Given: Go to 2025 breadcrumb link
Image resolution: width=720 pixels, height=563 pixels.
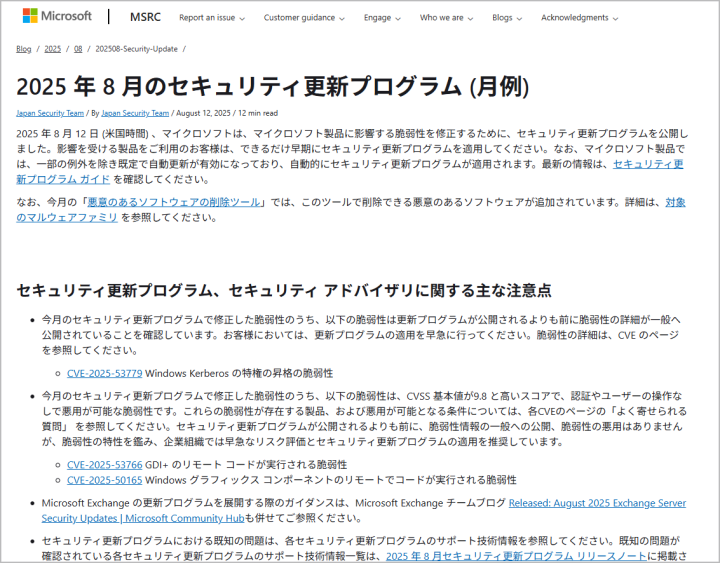Looking at the screenshot, I should click(52, 49).
